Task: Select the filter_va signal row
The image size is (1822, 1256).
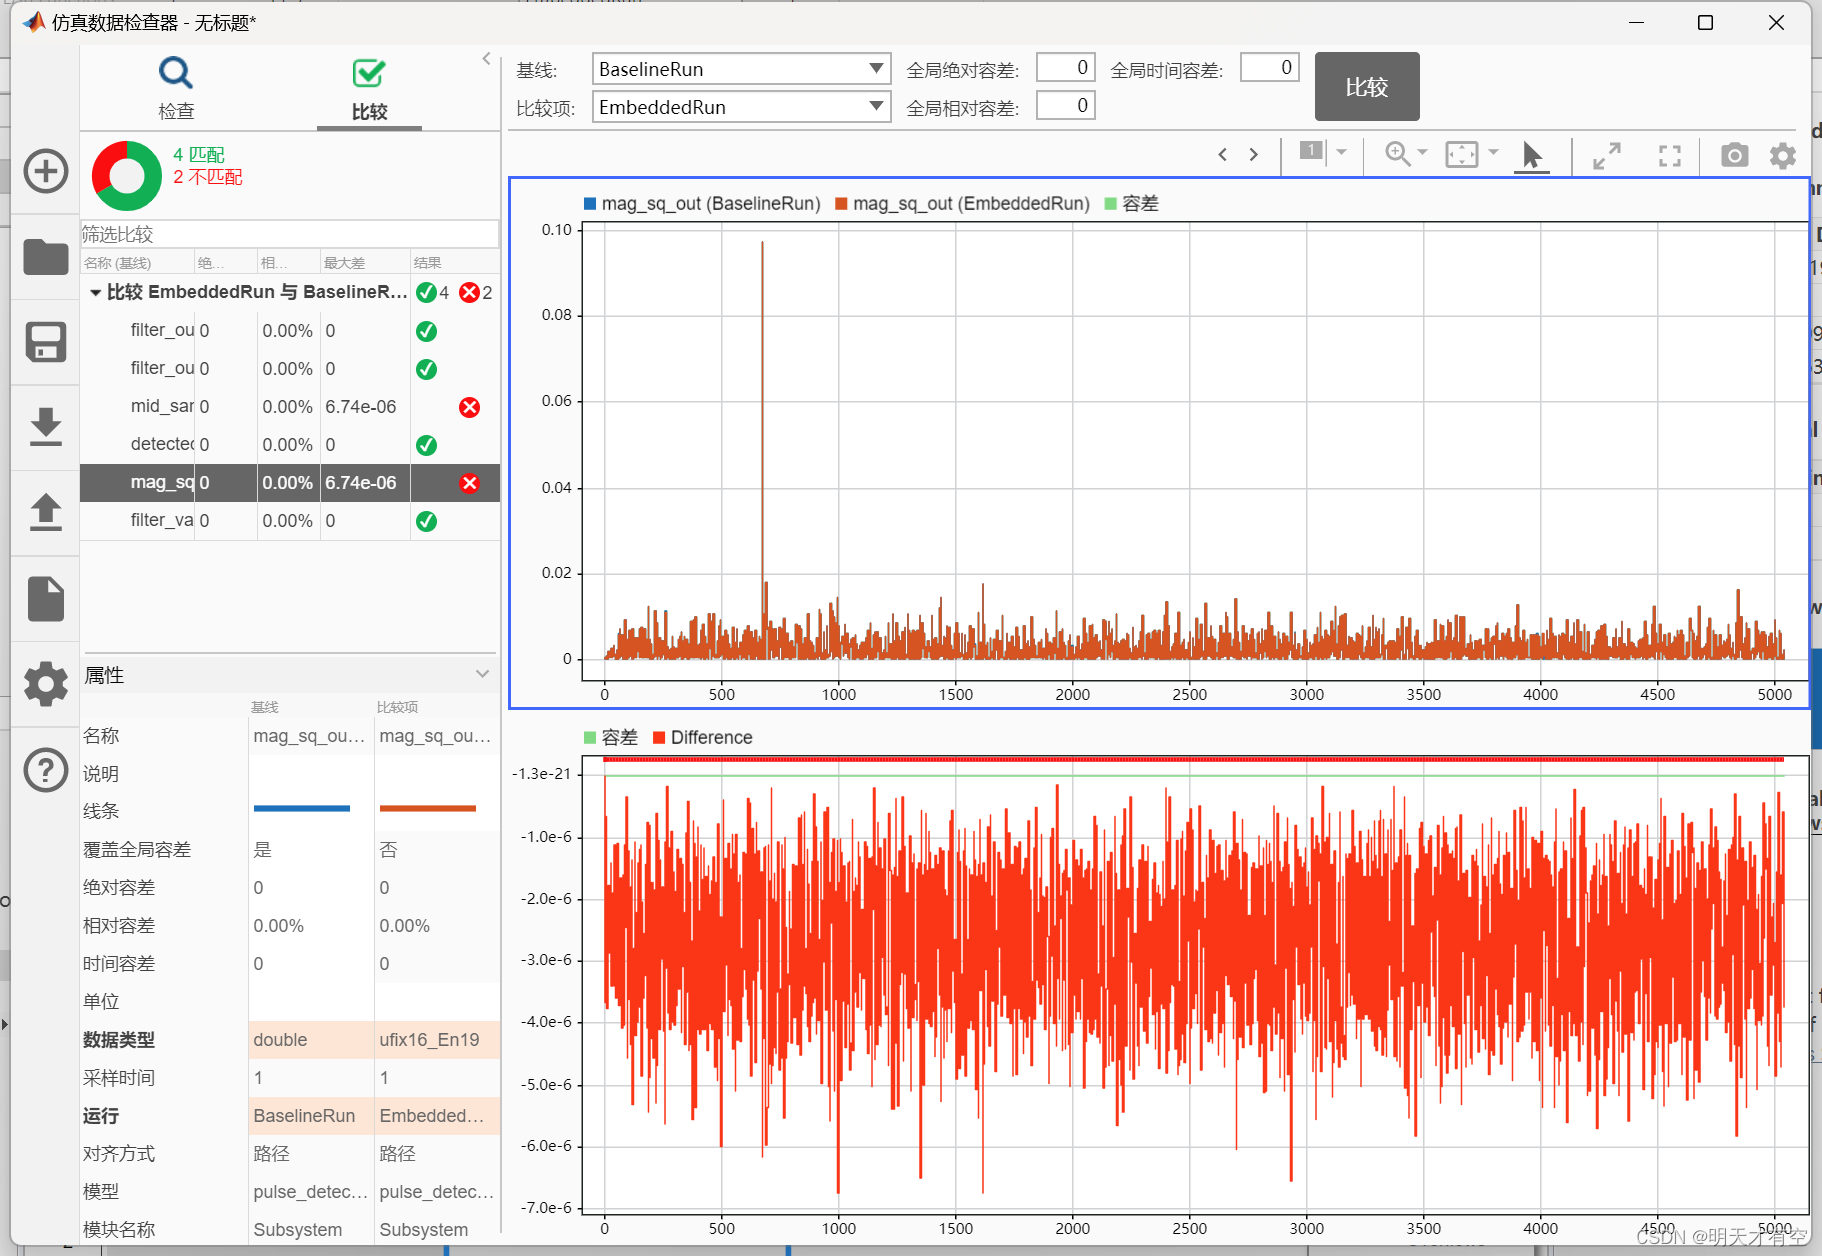Action: click(290, 521)
